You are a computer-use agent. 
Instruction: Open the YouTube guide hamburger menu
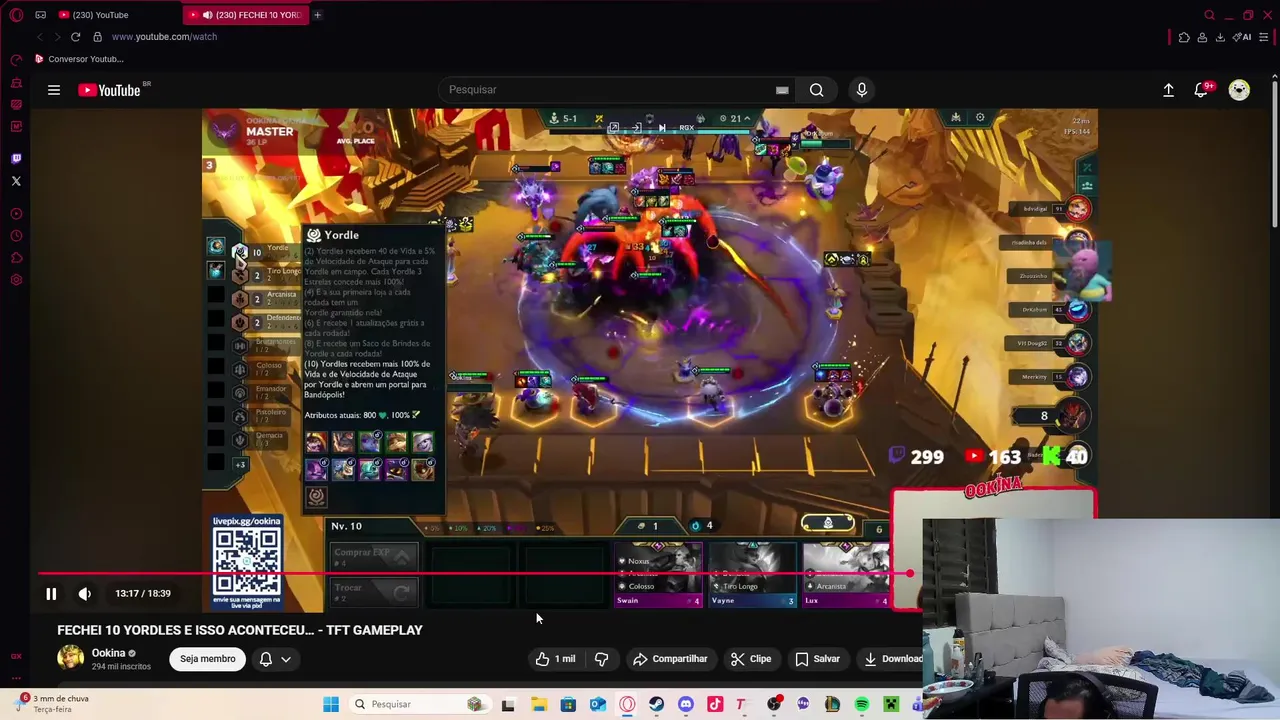pos(54,90)
